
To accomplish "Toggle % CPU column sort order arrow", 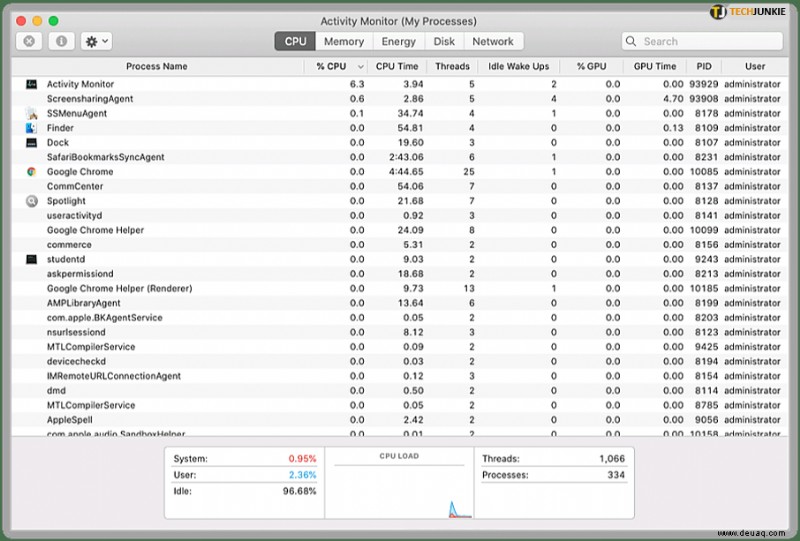I will coord(361,67).
